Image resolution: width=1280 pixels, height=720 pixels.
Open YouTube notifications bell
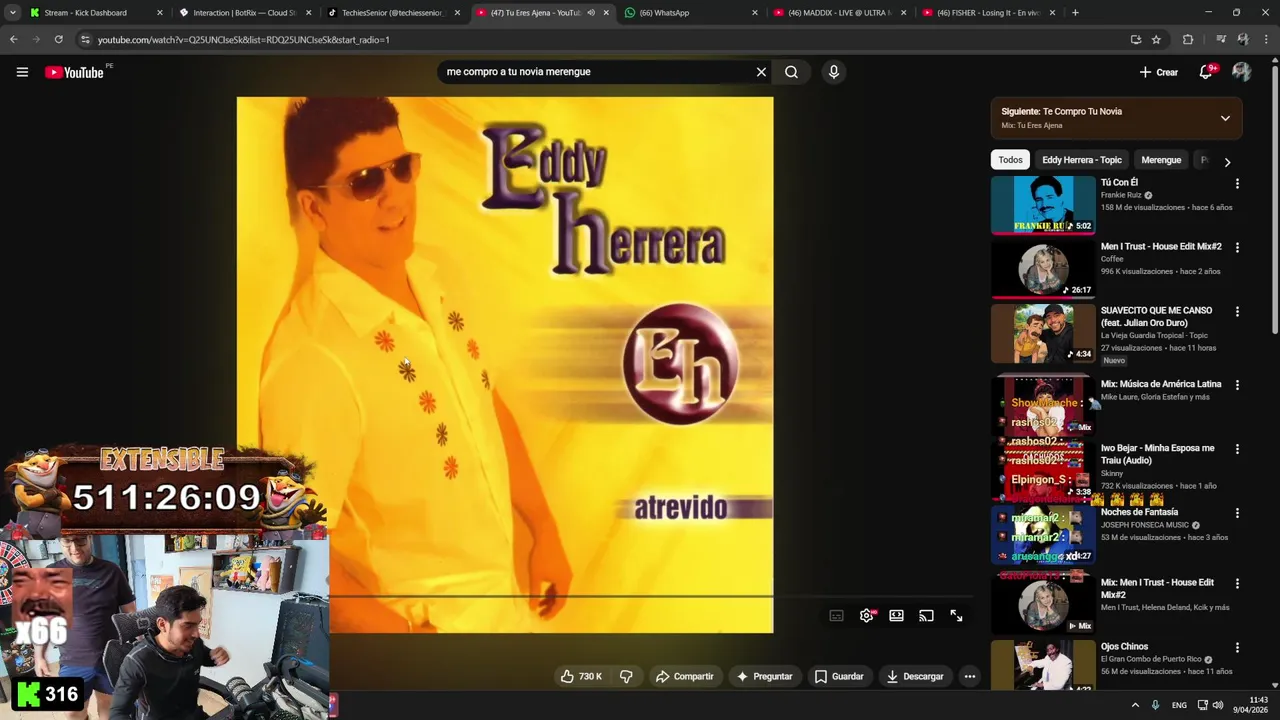1206,72
